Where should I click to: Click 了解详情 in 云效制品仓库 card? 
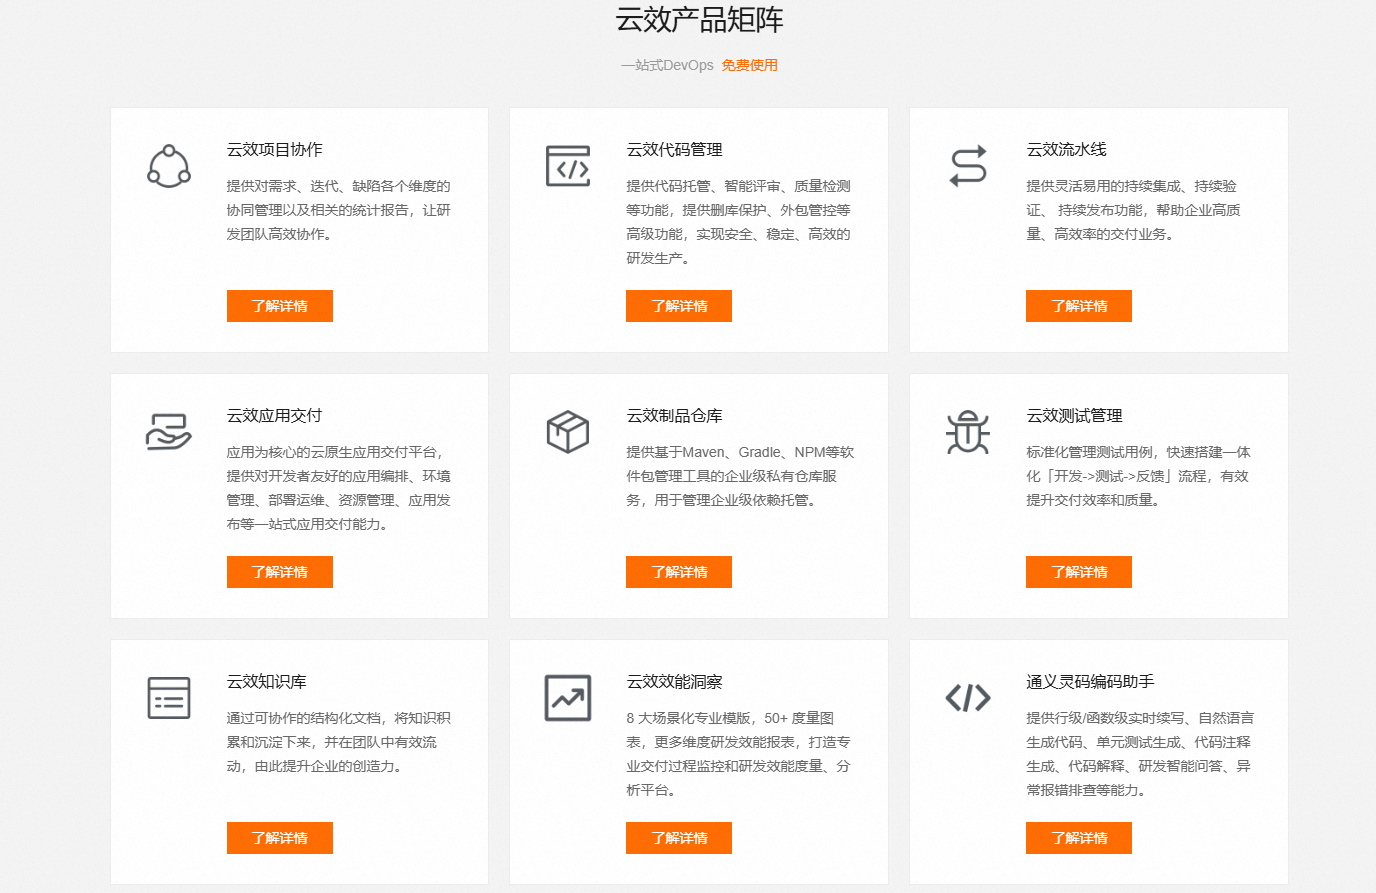[678, 572]
